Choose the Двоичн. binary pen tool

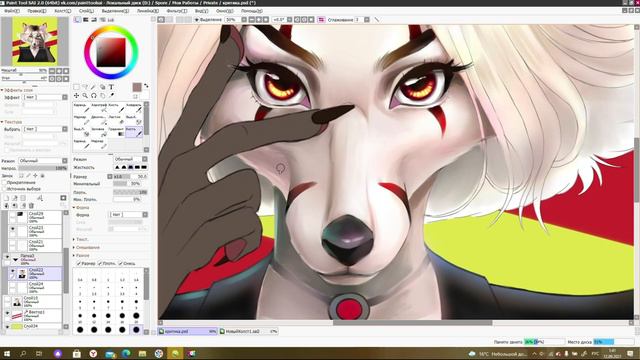pos(99,120)
